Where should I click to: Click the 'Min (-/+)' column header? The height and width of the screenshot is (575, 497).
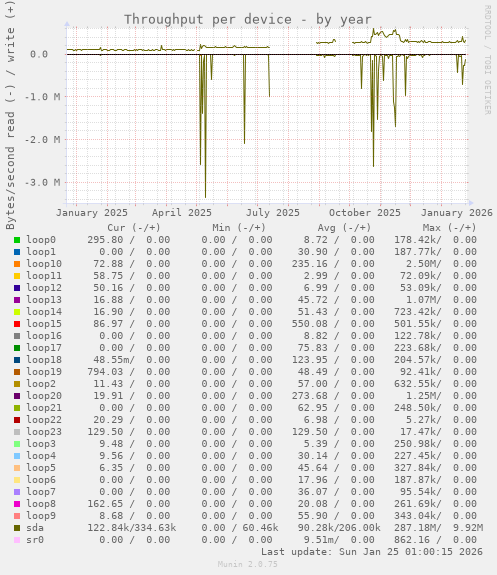tap(239, 228)
